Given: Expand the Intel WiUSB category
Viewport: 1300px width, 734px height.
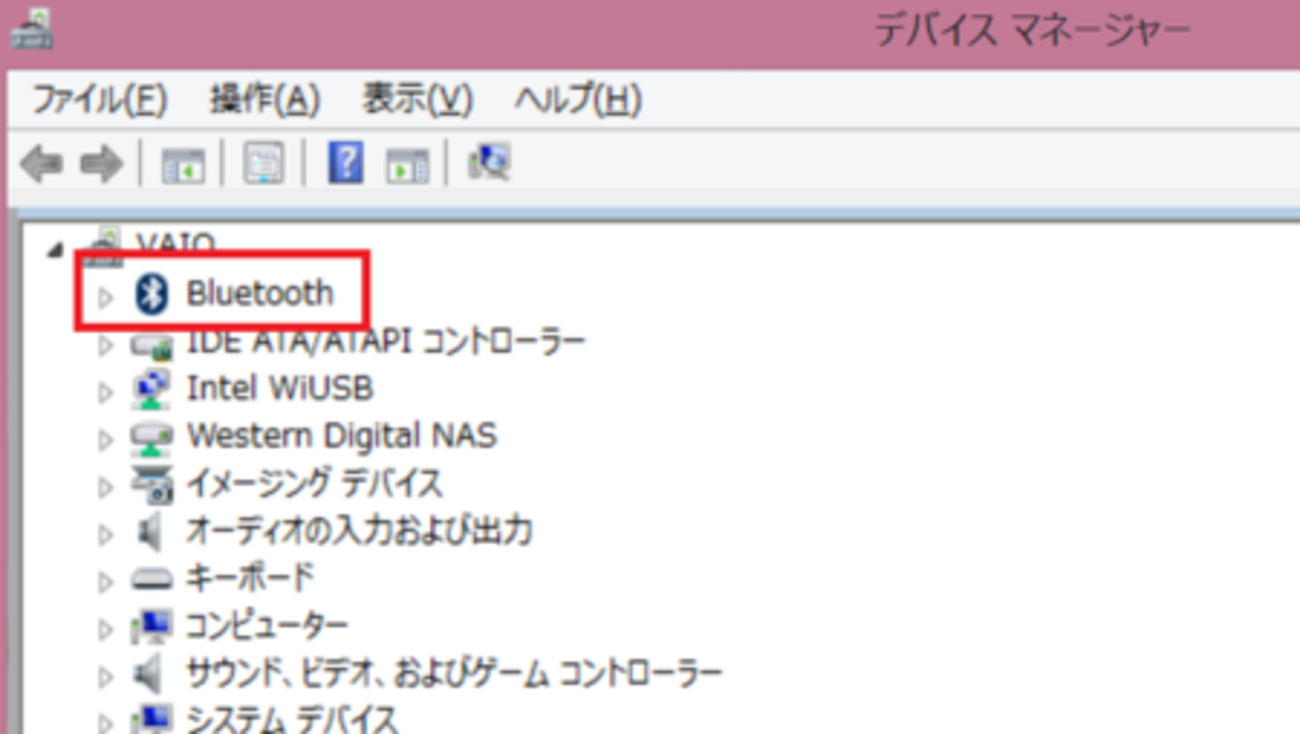Looking at the screenshot, I should pos(106,392).
